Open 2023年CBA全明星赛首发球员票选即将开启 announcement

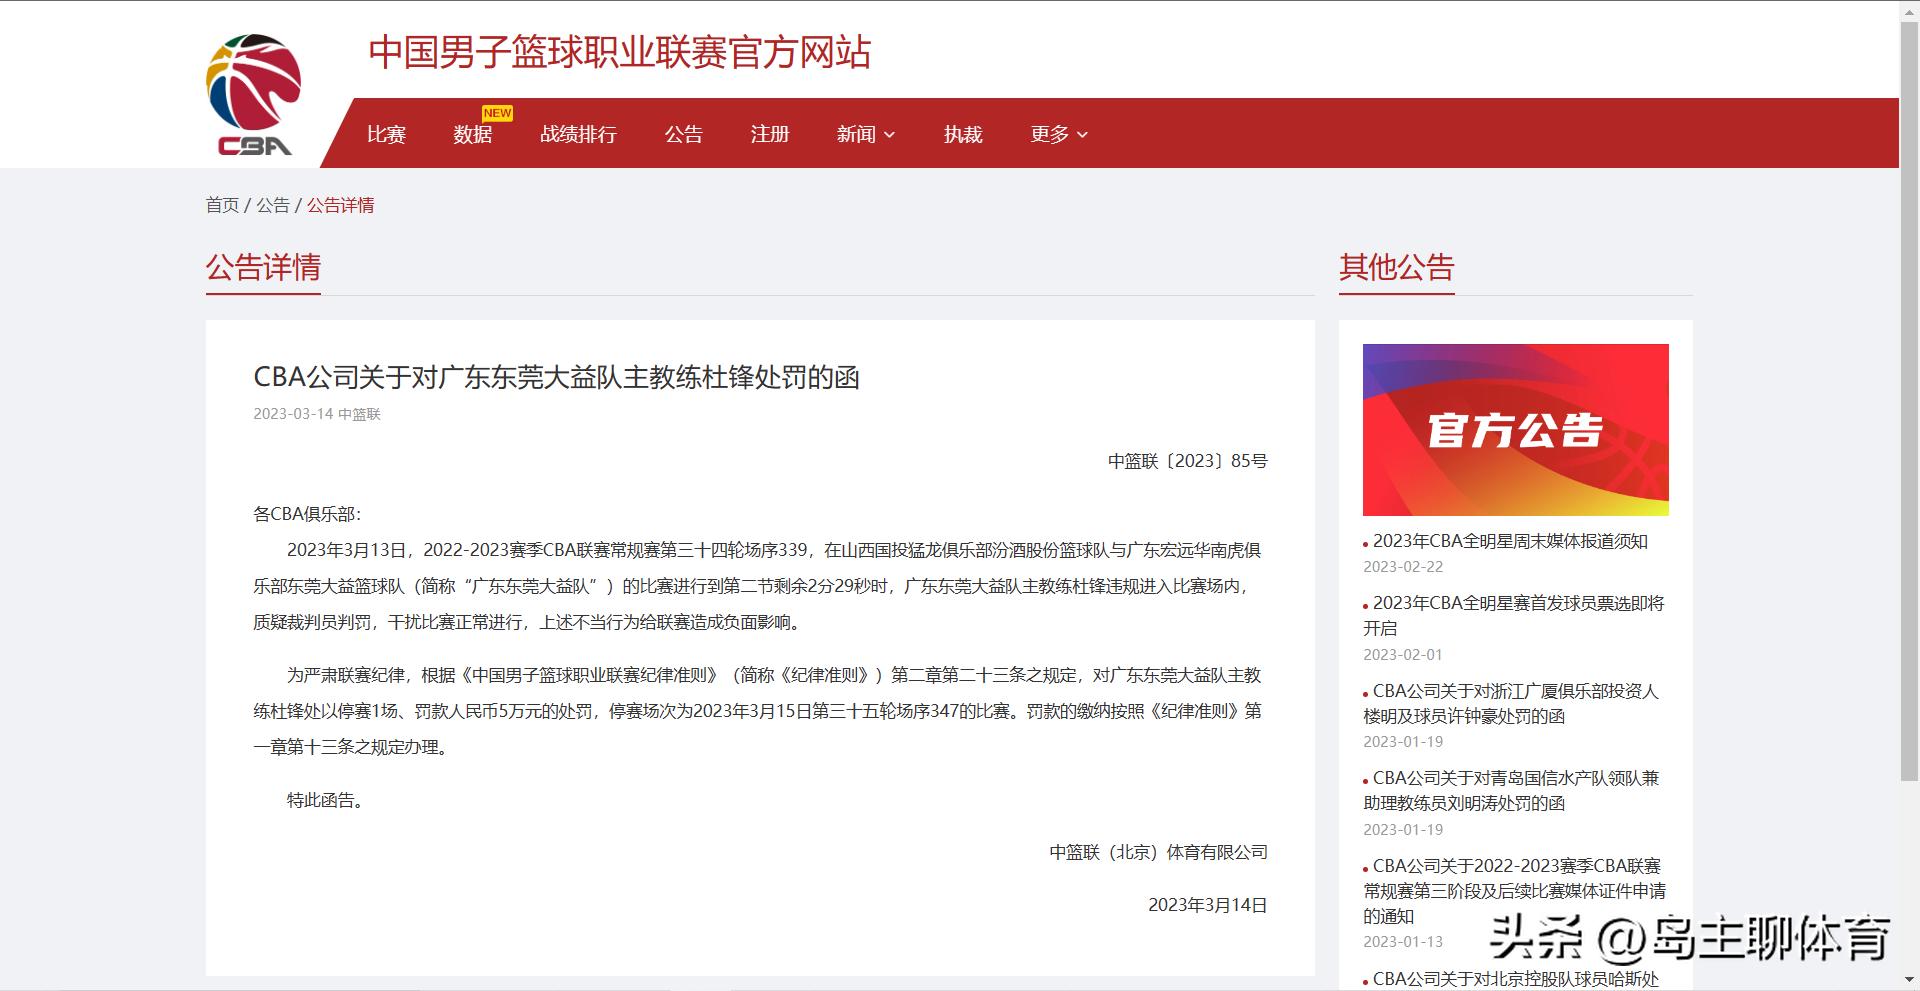[x=1512, y=615]
